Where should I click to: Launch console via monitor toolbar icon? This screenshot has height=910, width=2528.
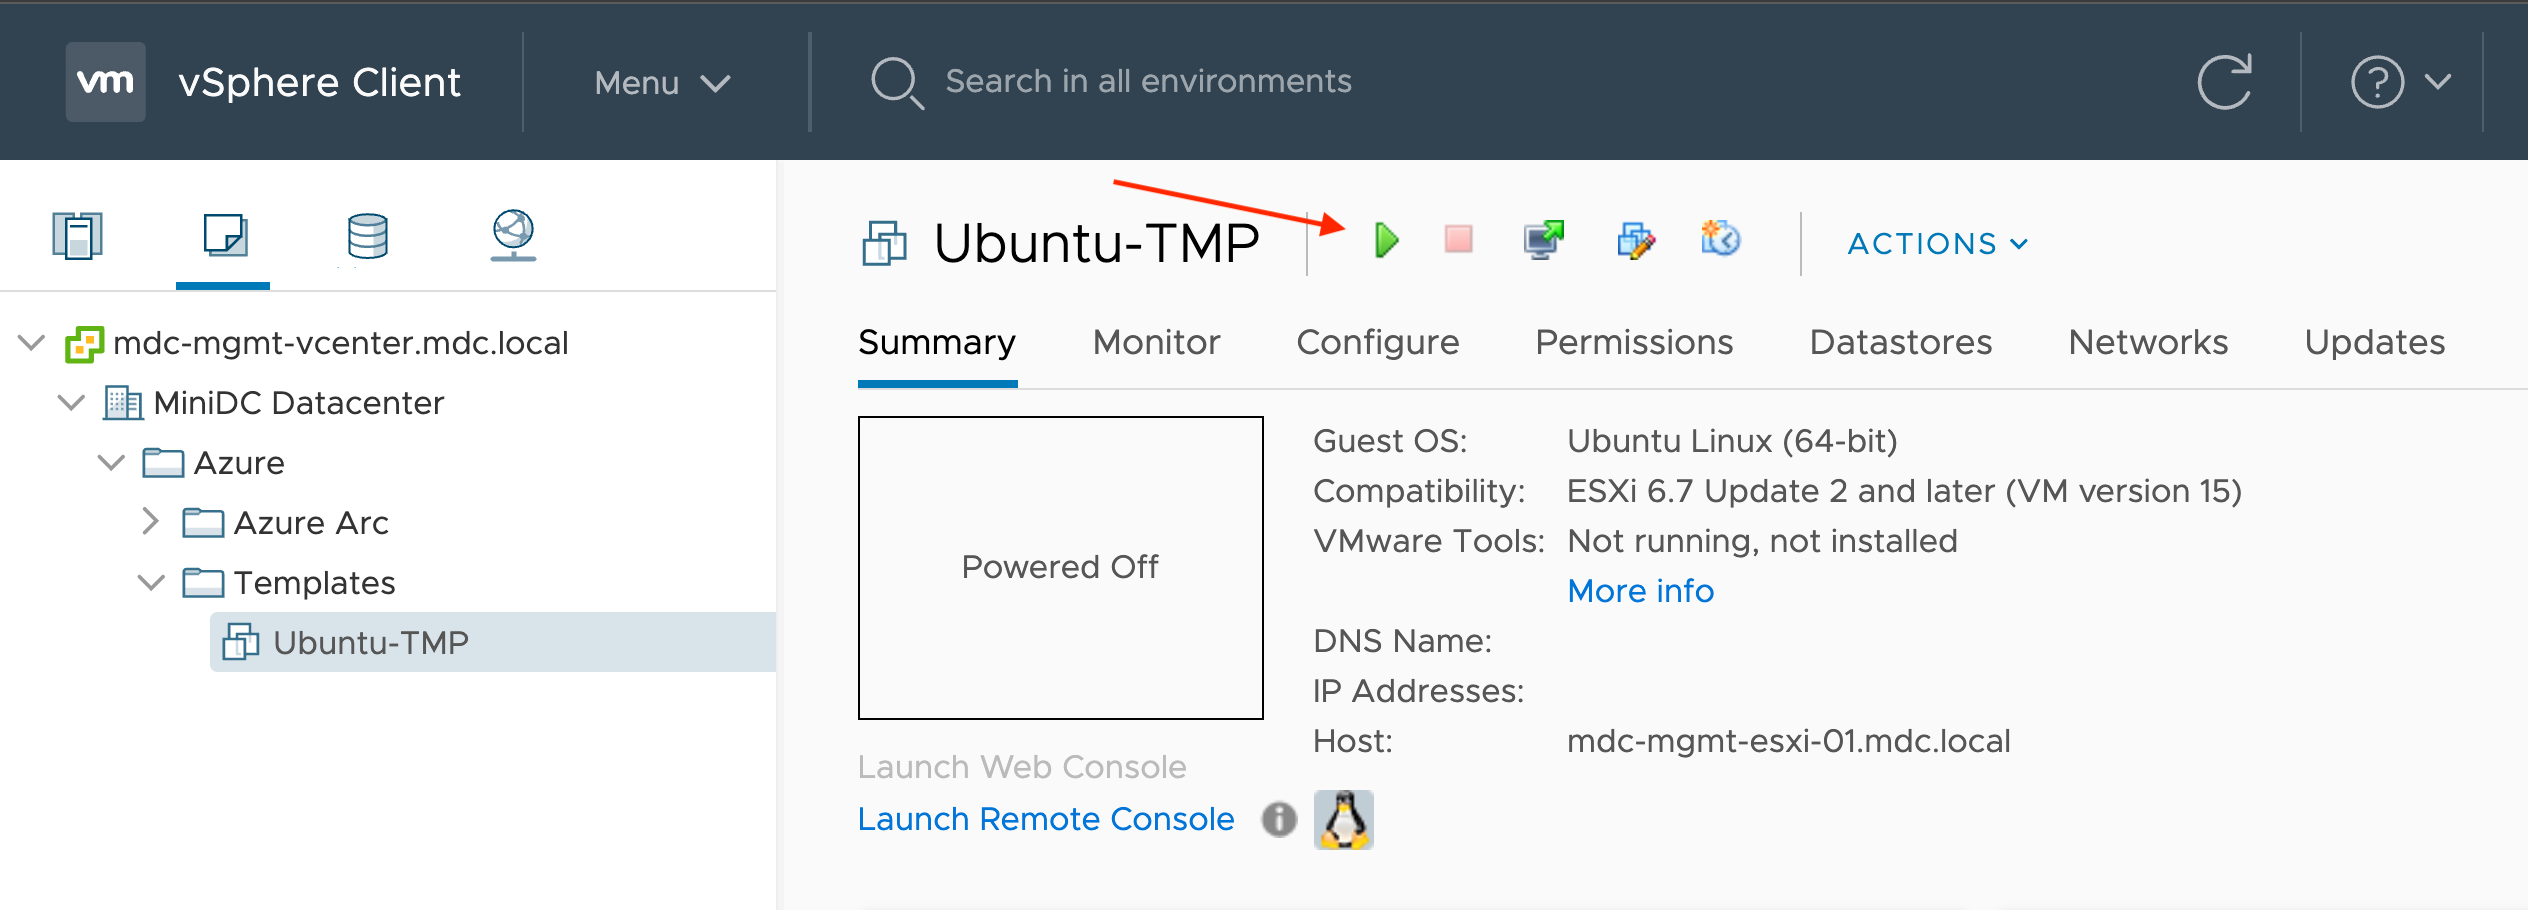click(1543, 240)
